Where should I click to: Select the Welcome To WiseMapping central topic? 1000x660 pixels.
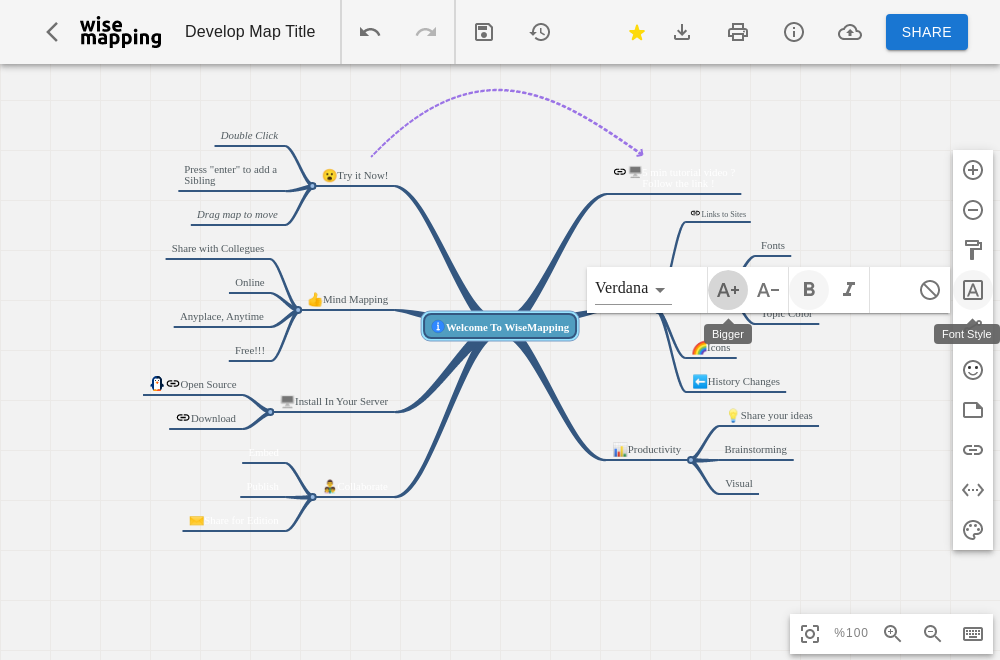[500, 326]
